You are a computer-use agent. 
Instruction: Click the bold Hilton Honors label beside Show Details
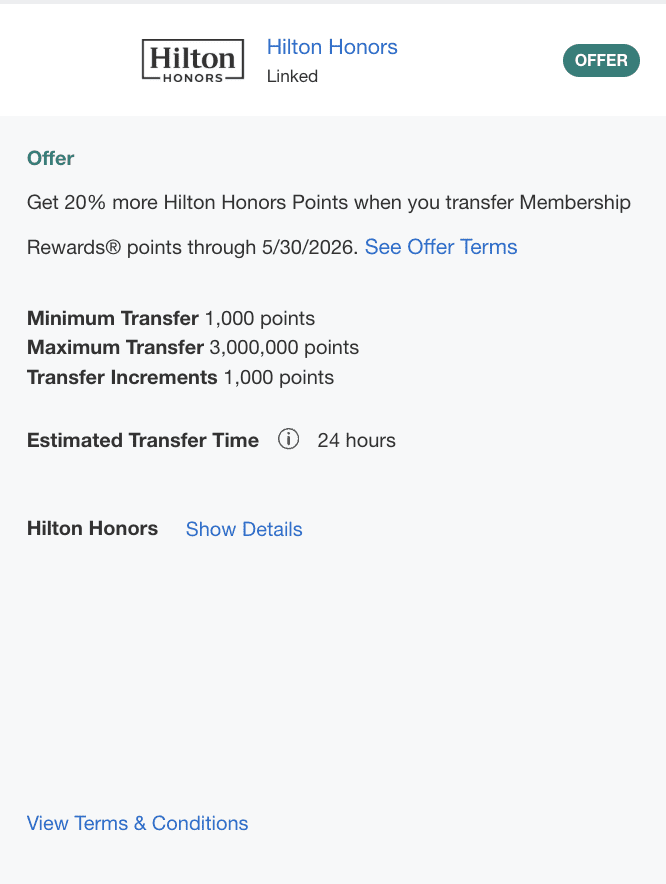[x=92, y=528]
